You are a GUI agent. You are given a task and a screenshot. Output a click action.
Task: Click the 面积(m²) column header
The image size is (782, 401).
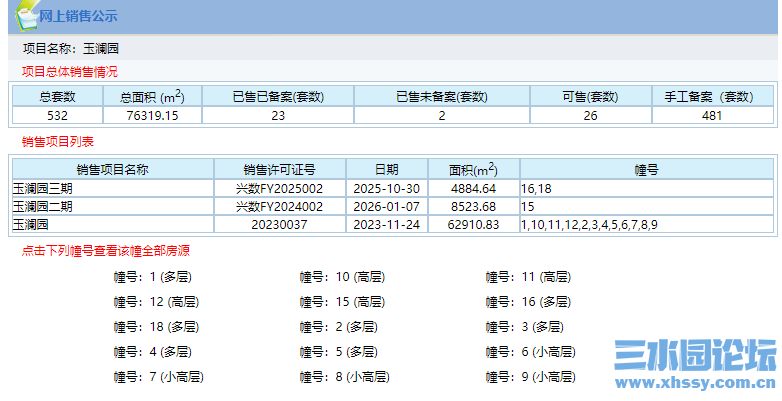tap(473, 170)
